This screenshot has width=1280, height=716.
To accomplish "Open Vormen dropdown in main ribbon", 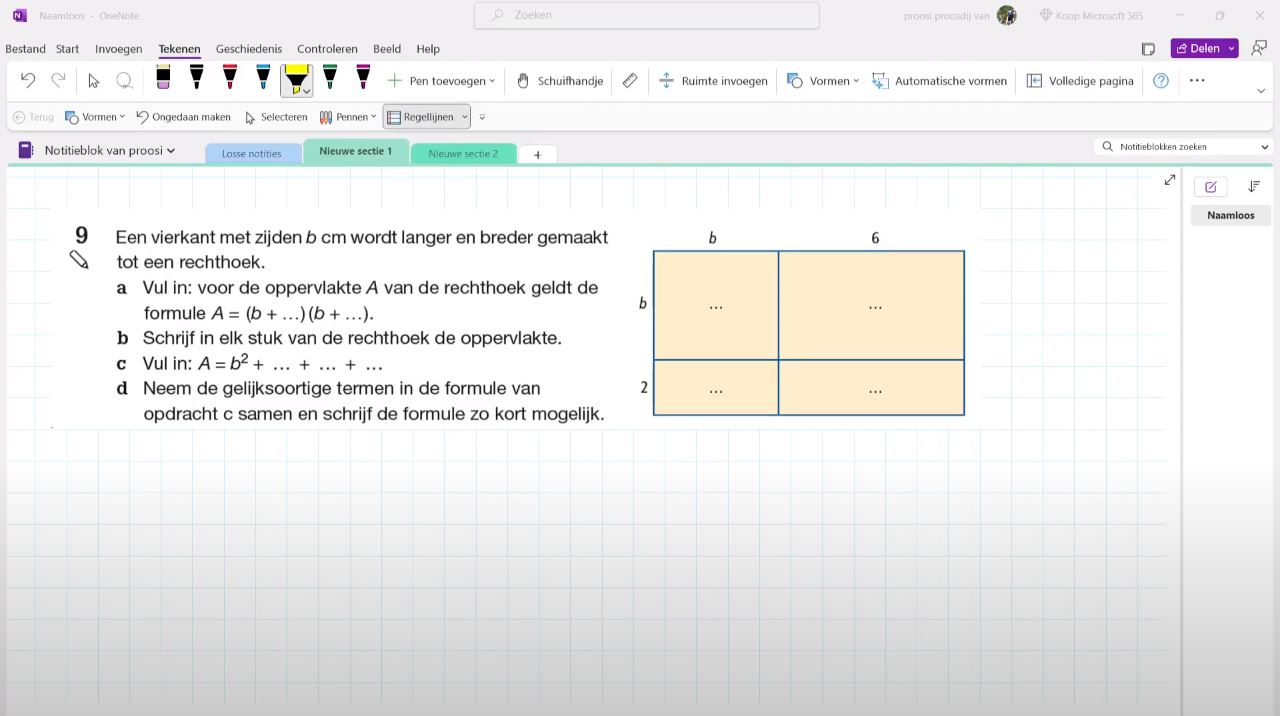I will coord(822,81).
